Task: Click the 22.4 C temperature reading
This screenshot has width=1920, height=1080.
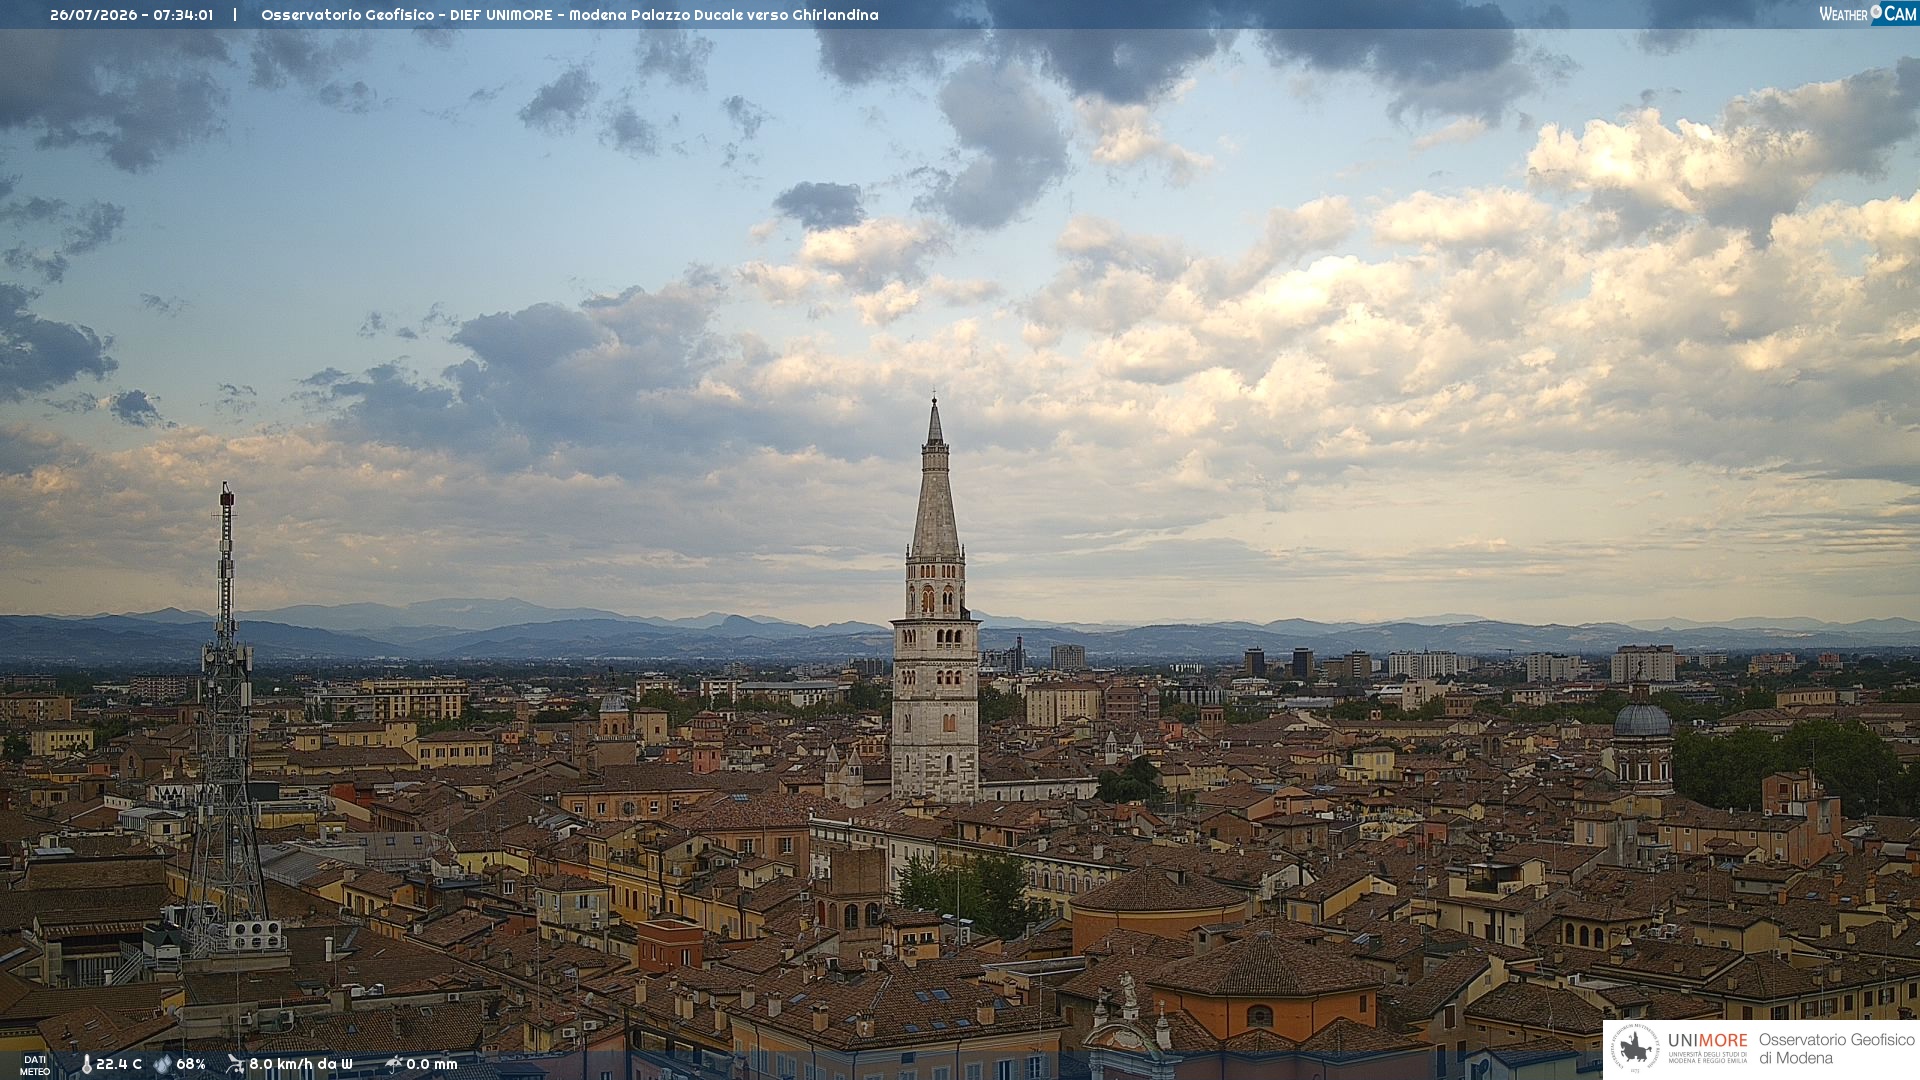Action: coord(119,1064)
